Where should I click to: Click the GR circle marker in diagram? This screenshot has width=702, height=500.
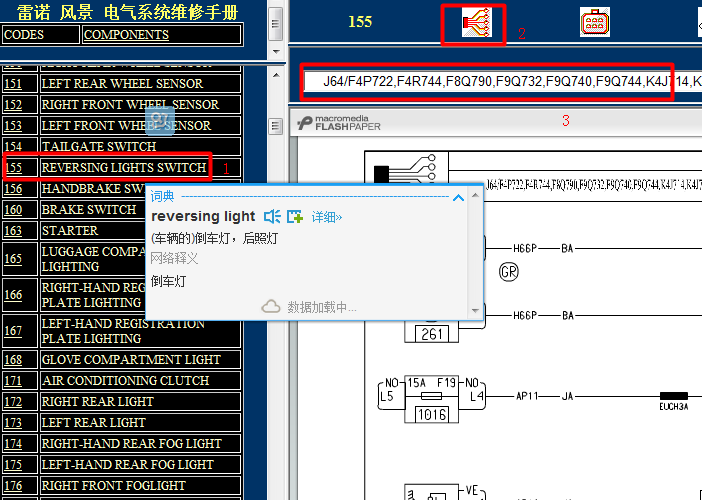(x=509, y=272)
